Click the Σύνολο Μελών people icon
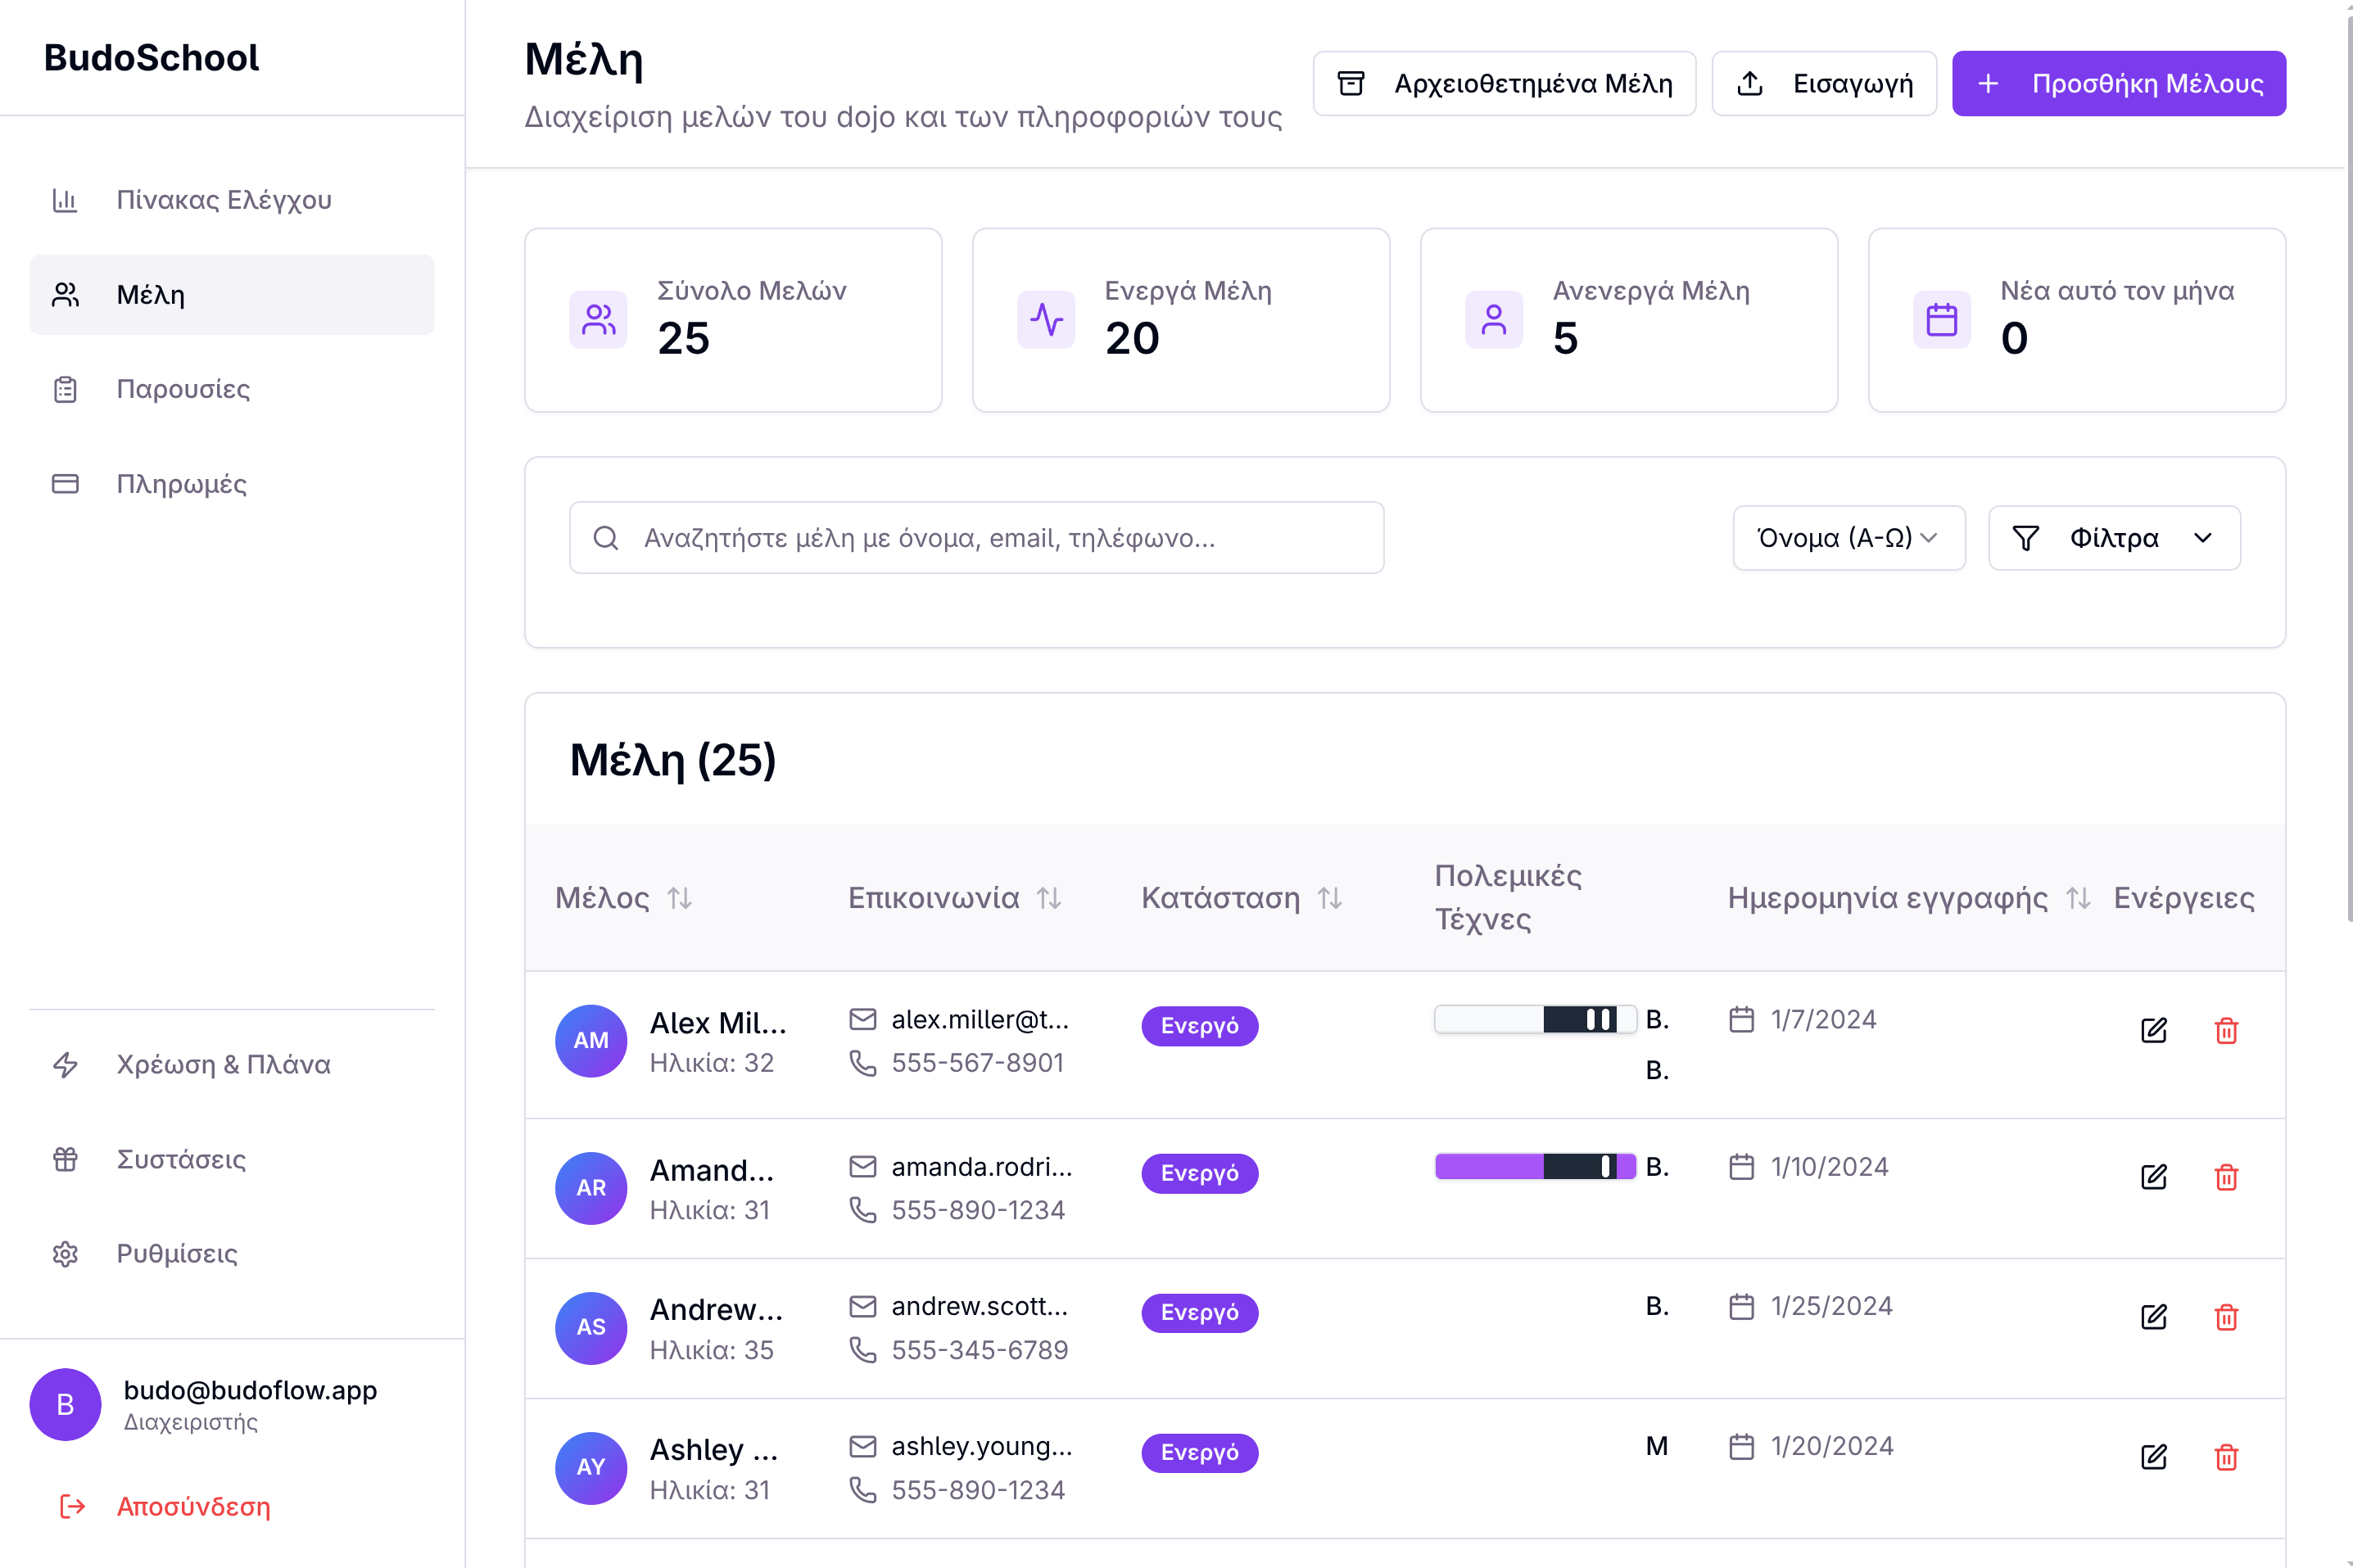2353x1568 pixels. click(598, 320)
